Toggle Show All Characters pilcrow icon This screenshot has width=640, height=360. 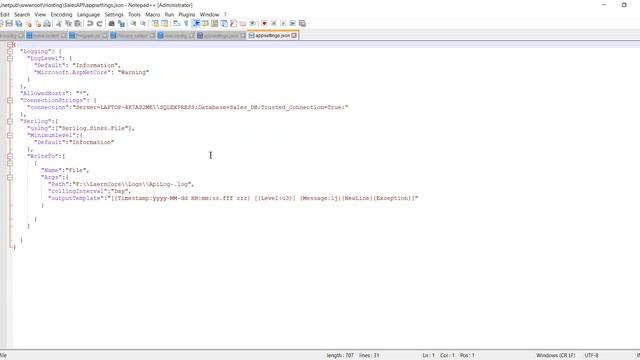coord(186,24)
